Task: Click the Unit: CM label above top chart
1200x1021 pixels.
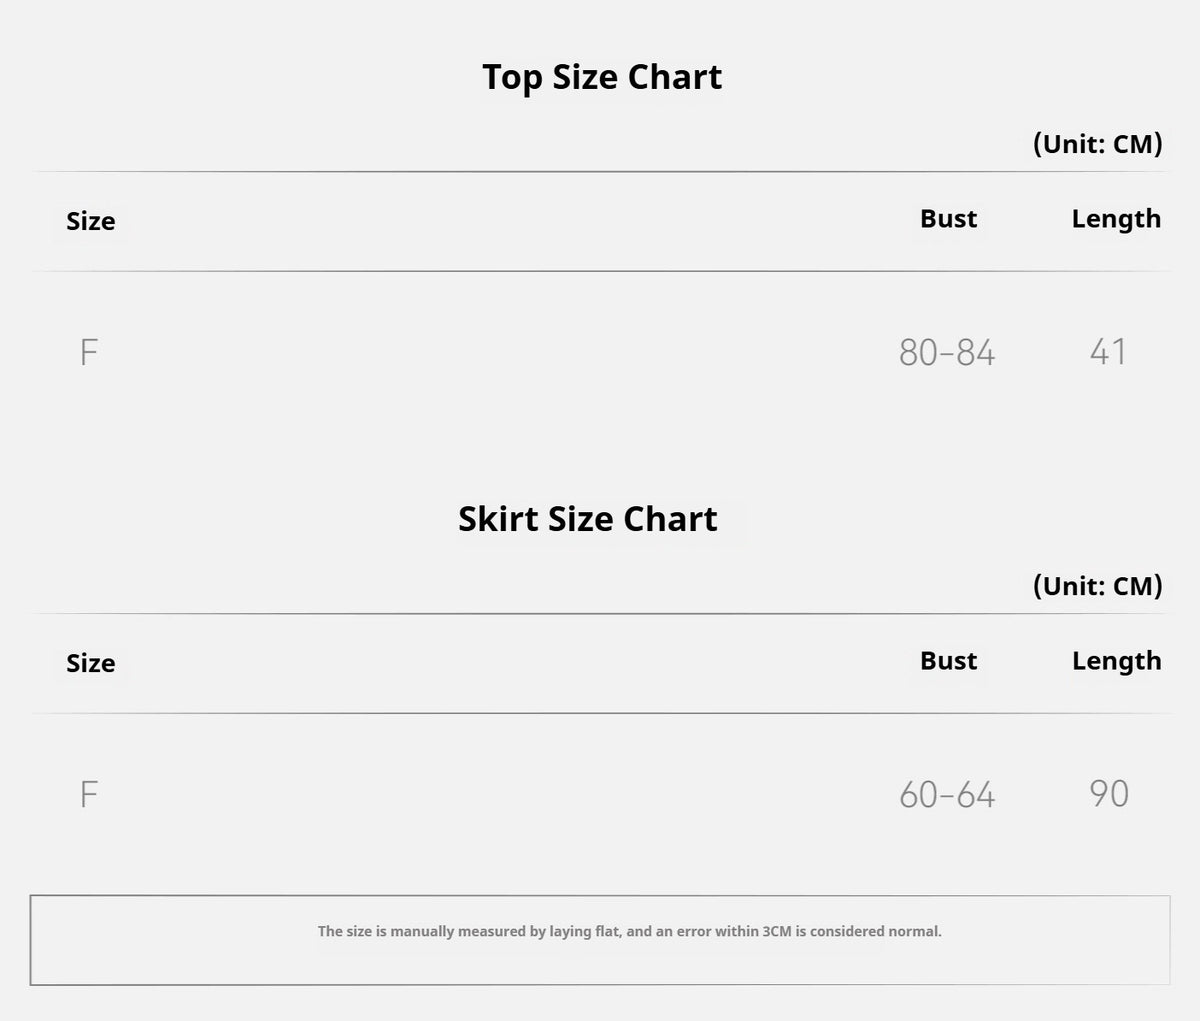Action: (x=1097, y=144)
